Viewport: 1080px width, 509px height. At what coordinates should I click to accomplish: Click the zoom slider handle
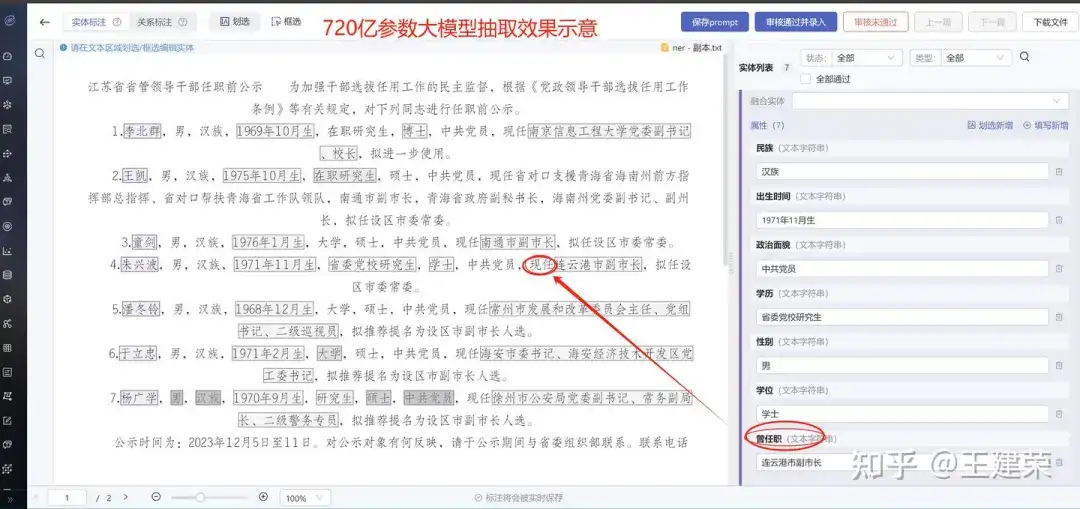point(200,497)
